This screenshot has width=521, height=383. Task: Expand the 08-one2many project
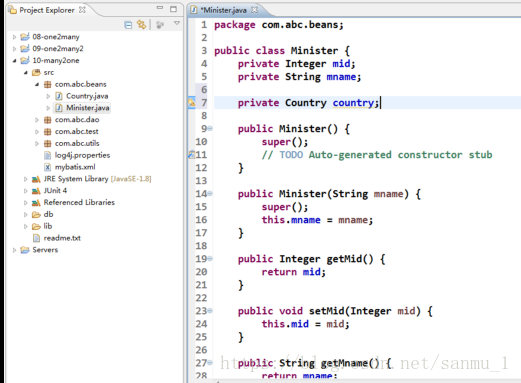[x=14, y=37]
